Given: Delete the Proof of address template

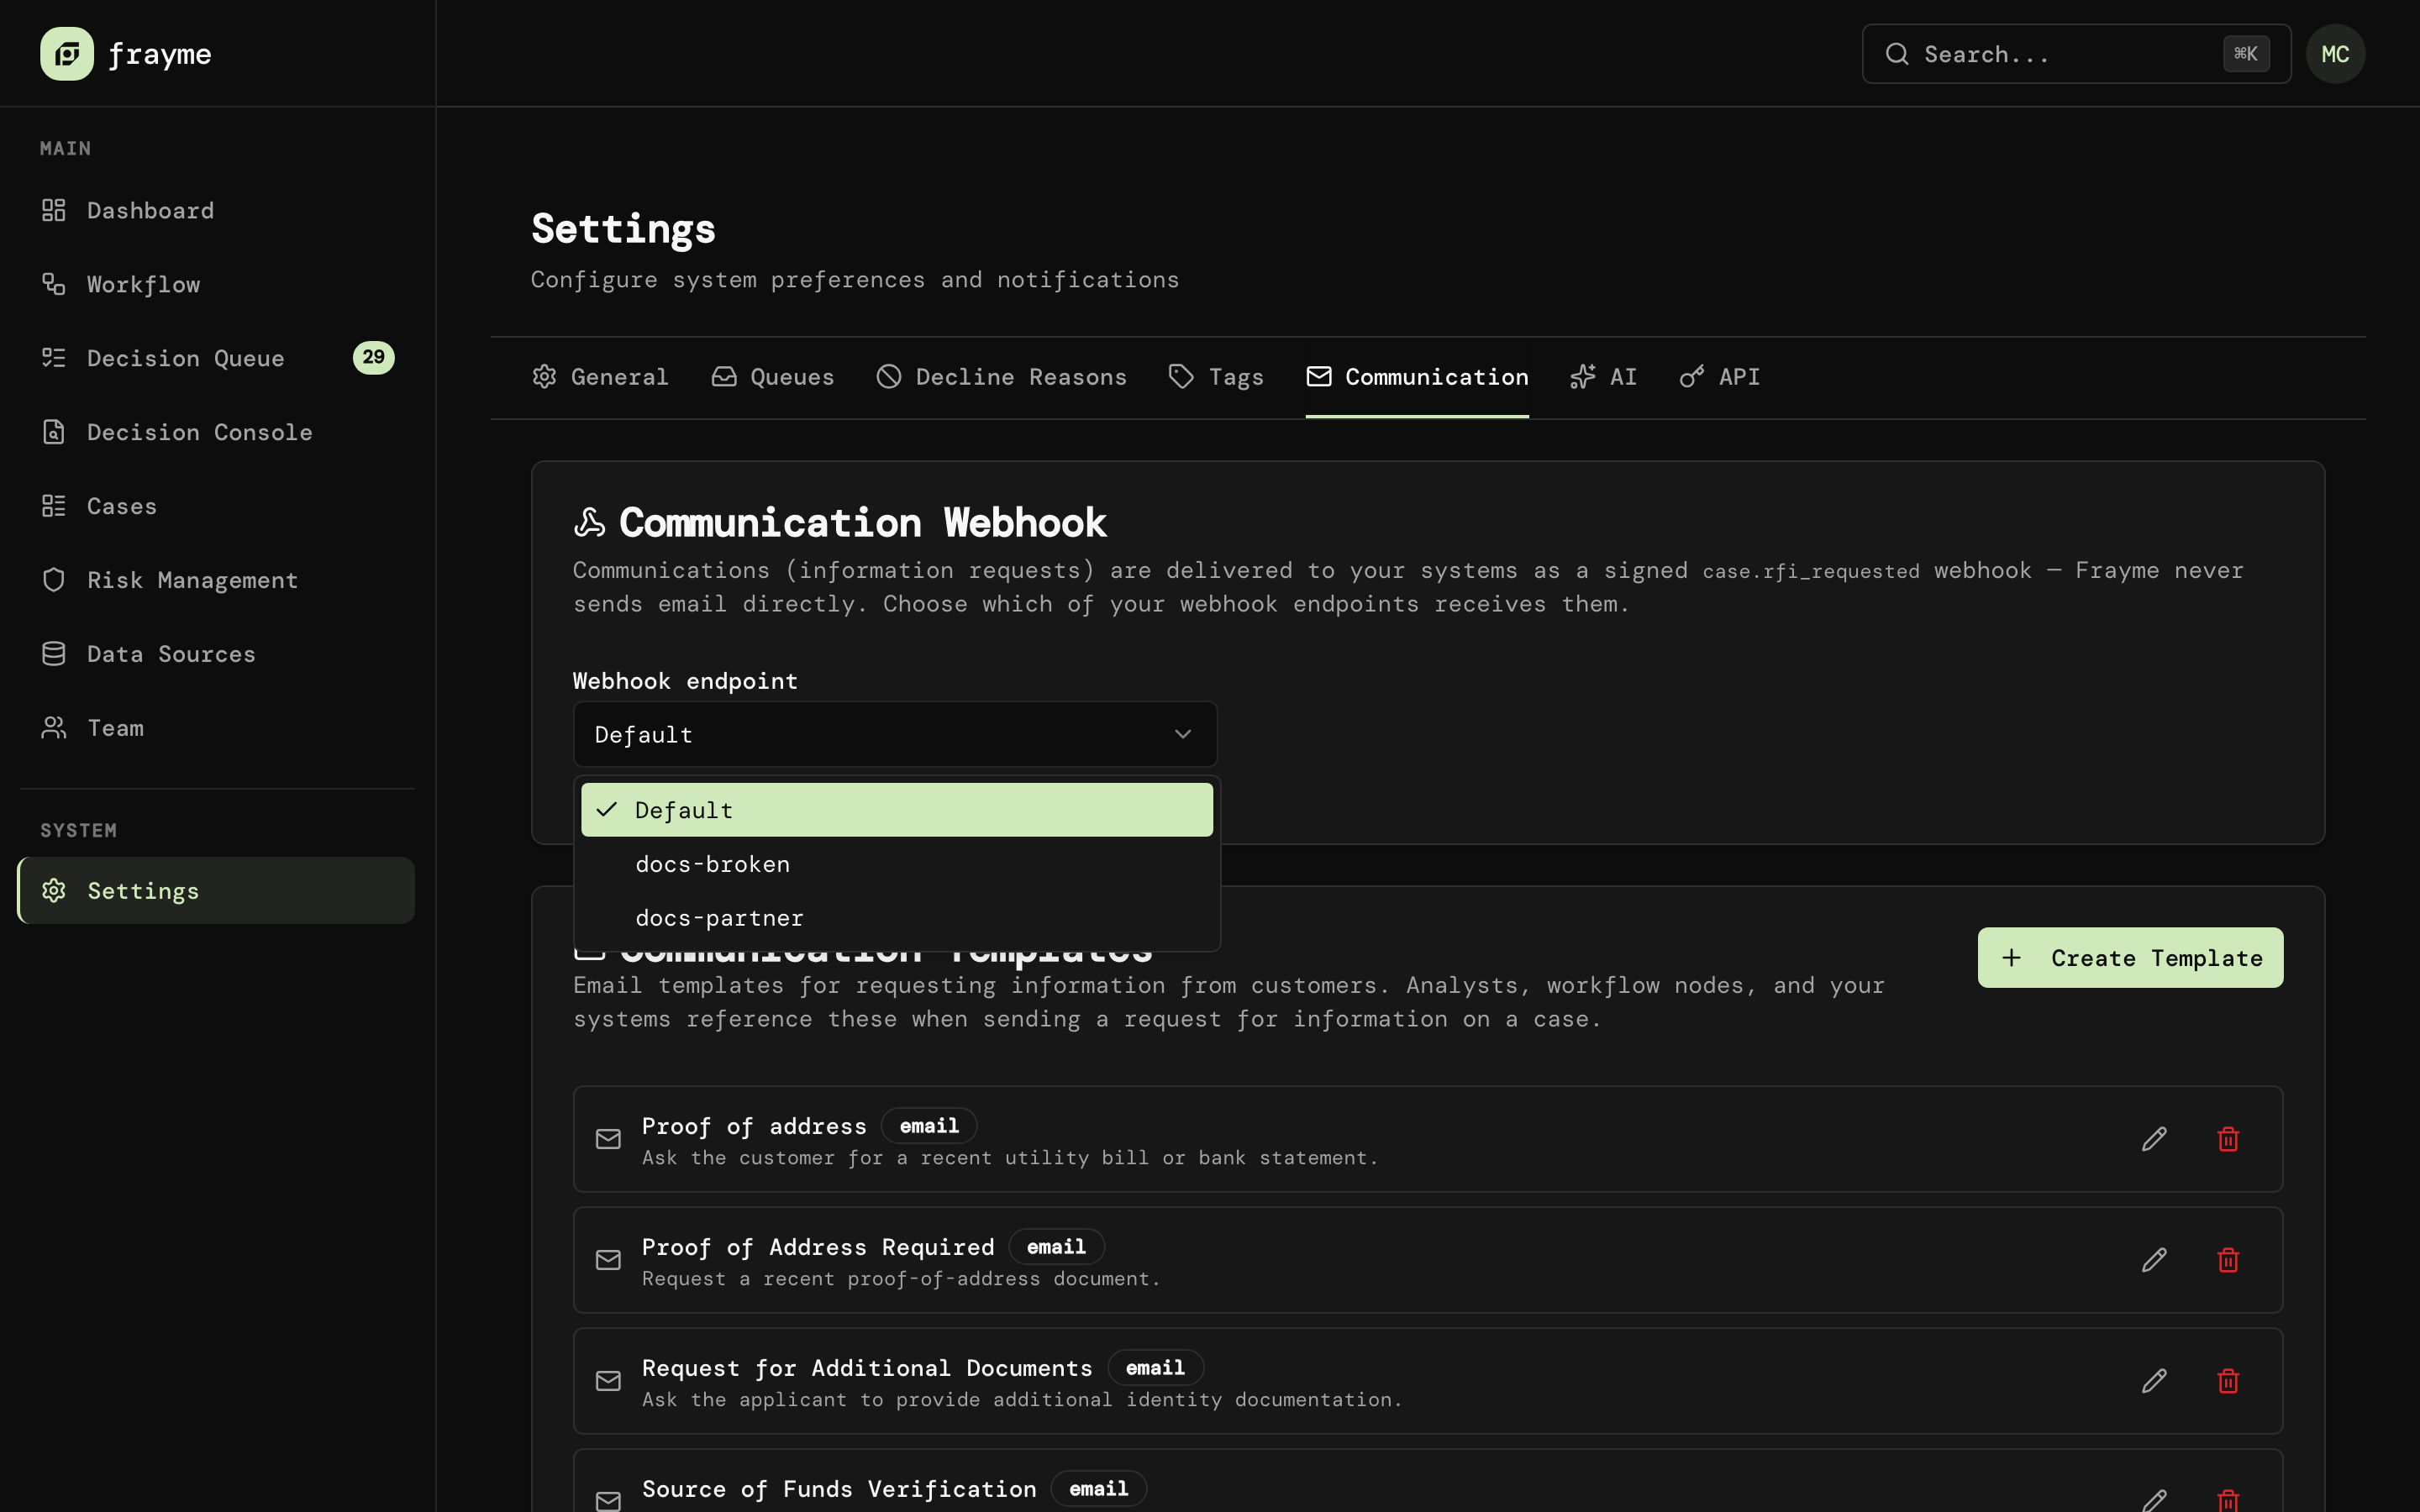Looking at the screenshot, I should [x=2228, y=1139].
